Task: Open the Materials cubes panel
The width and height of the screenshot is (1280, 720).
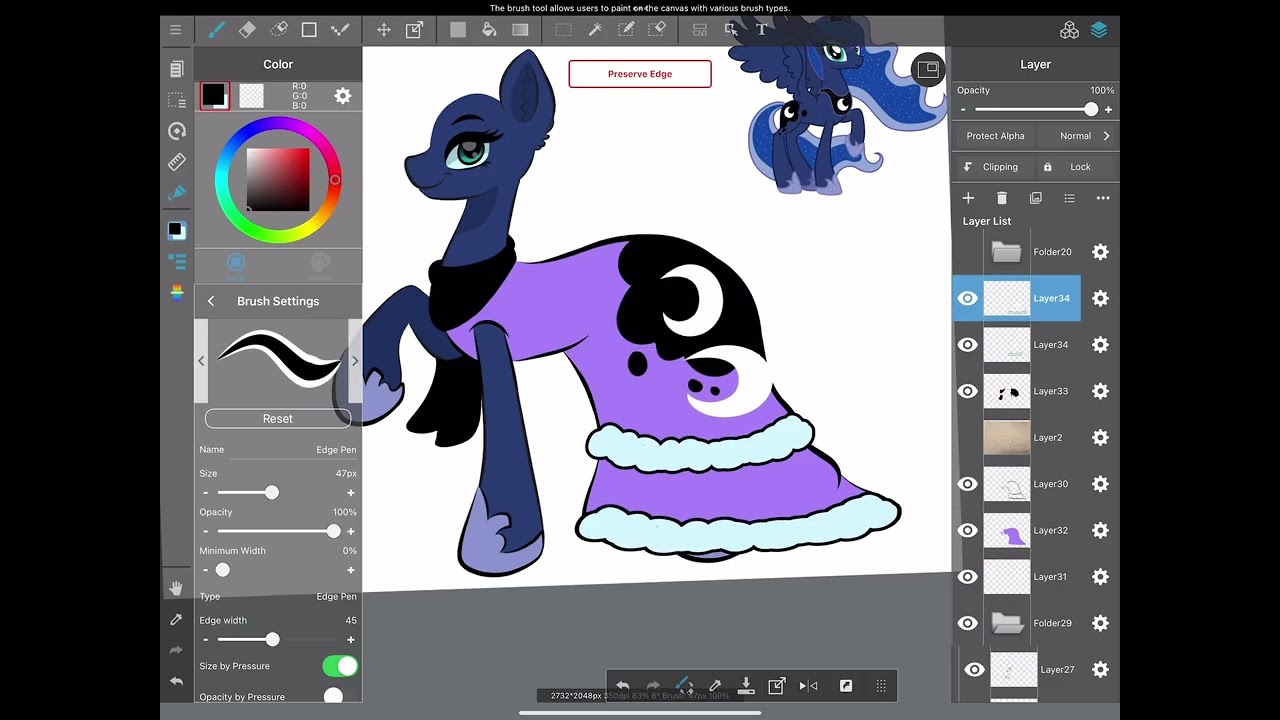Action: click(1069, 30)
